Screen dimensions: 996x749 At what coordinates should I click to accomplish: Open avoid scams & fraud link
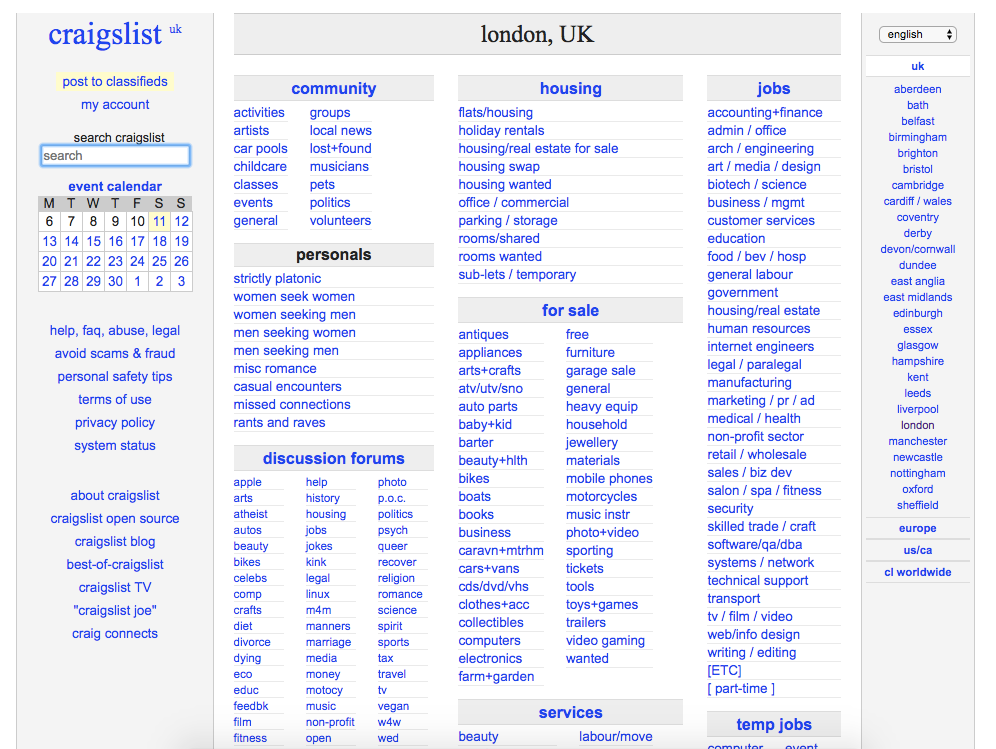pos(115,353)
